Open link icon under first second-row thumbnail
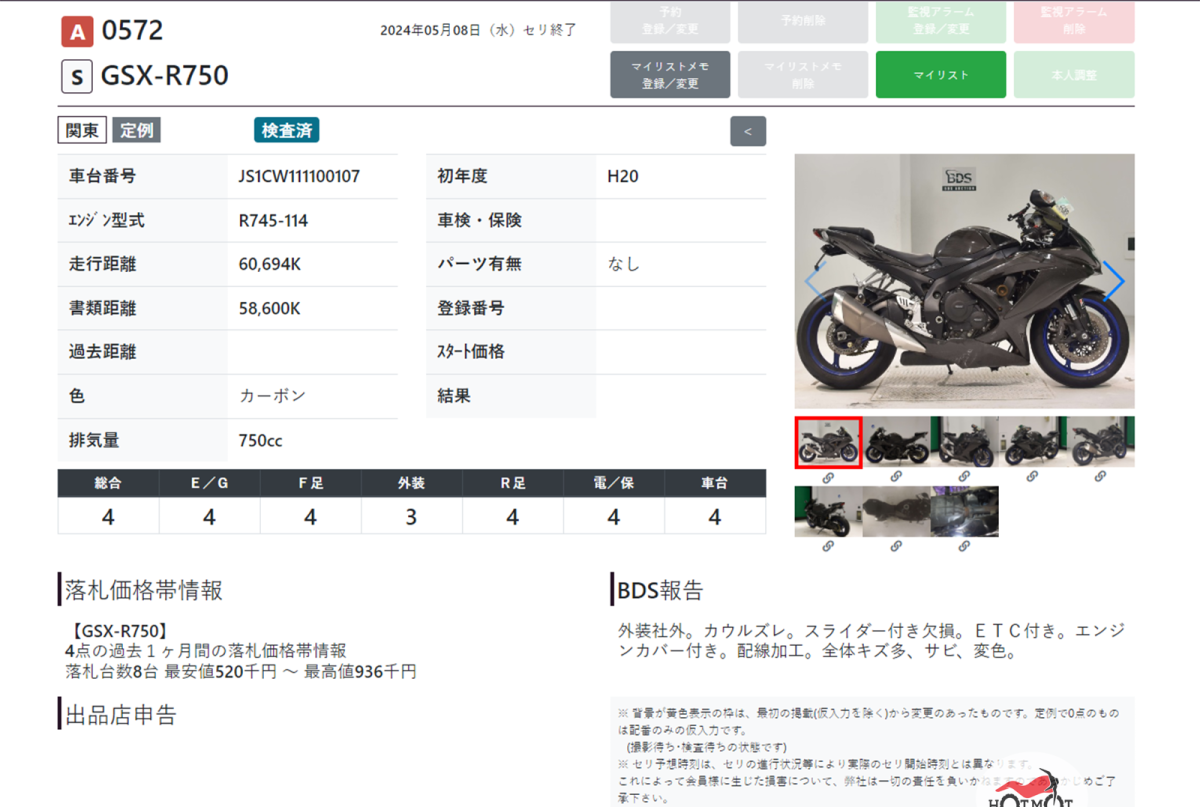This screenshot has height=807, width=1200. (x=828, y=546)
